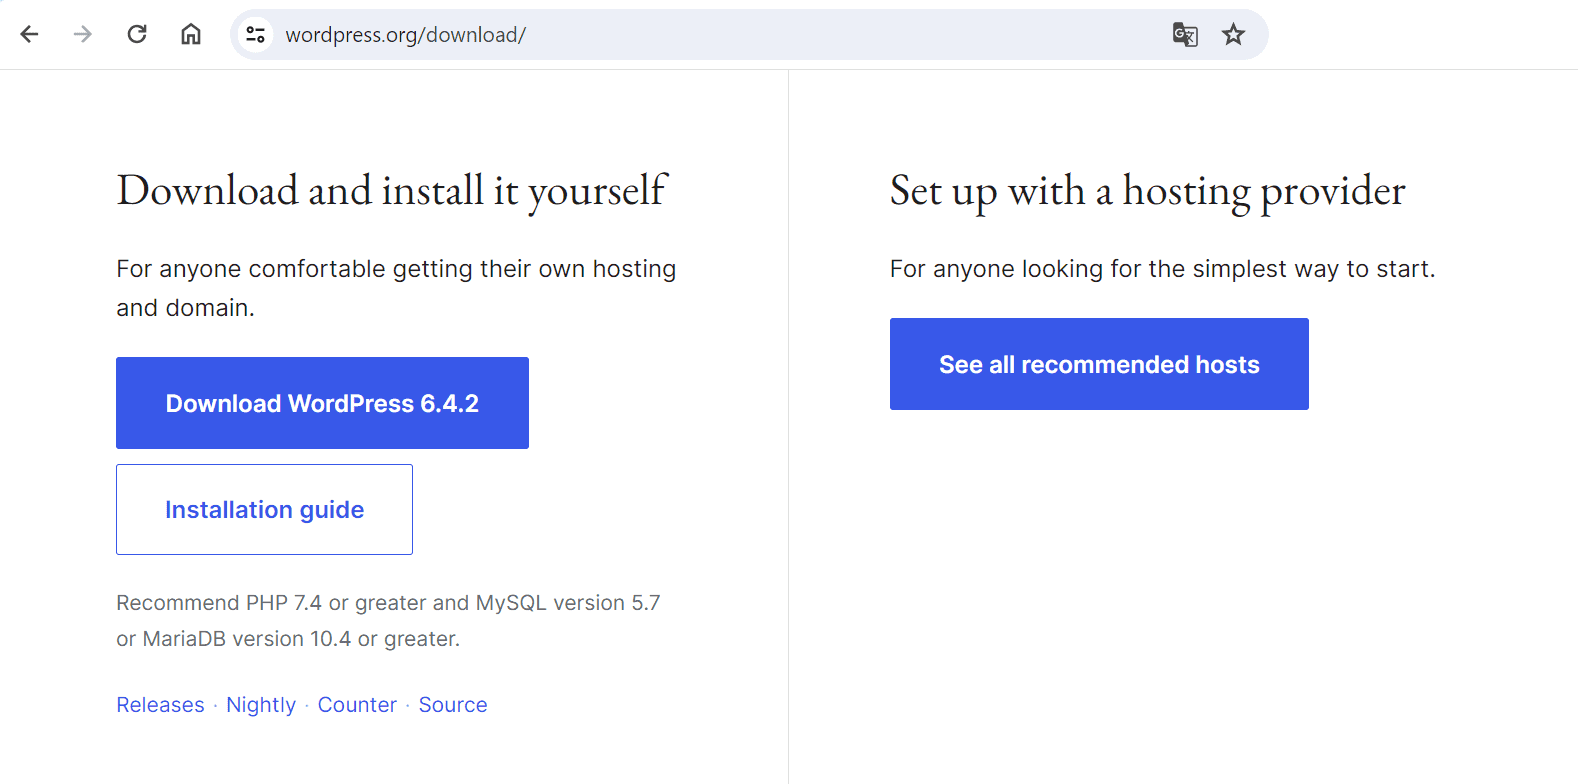Open the browser home page
The width and height of the screenshot is (1578, 784).
191,34
